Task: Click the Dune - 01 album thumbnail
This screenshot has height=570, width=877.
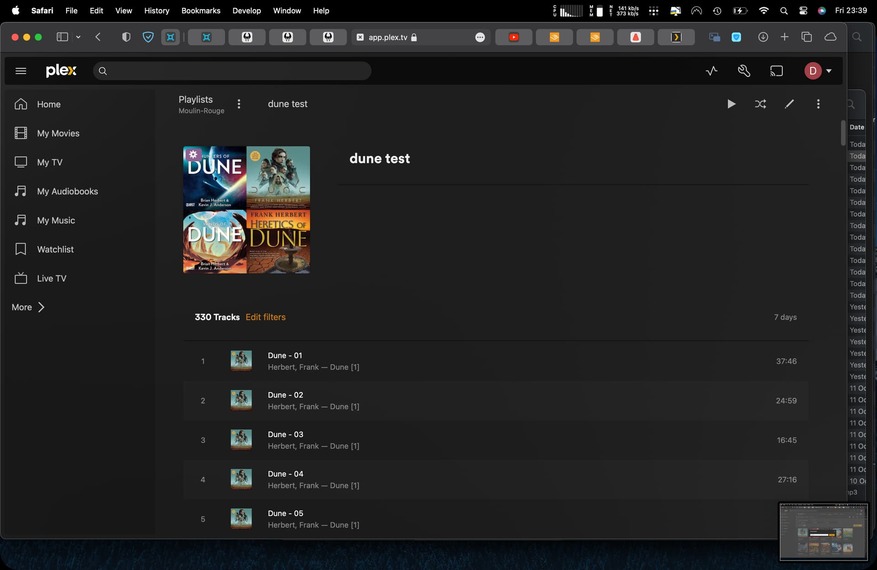Action: click(x=241, y=361)
